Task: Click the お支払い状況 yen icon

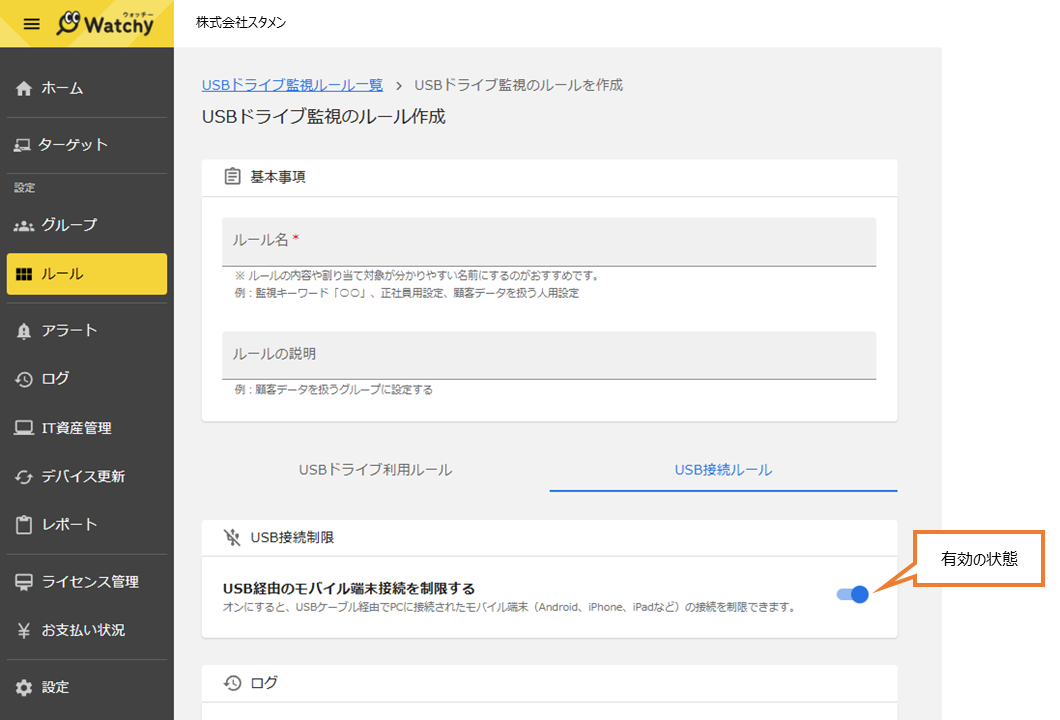Action: pos(24,630)
